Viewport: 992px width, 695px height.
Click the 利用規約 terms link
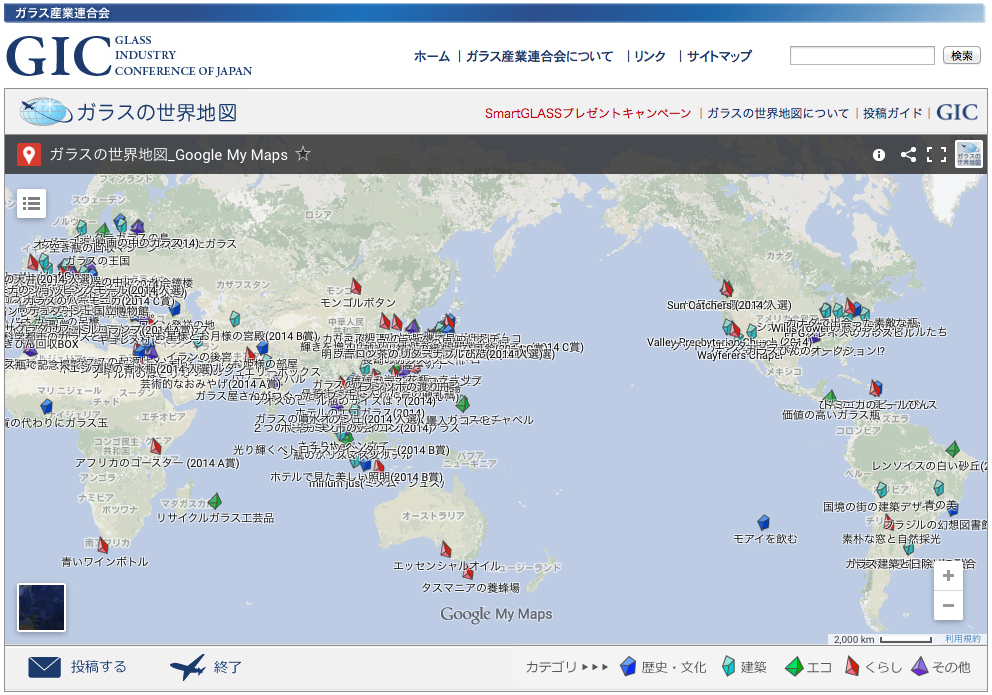pyautogui.click(x=963, y=639)
